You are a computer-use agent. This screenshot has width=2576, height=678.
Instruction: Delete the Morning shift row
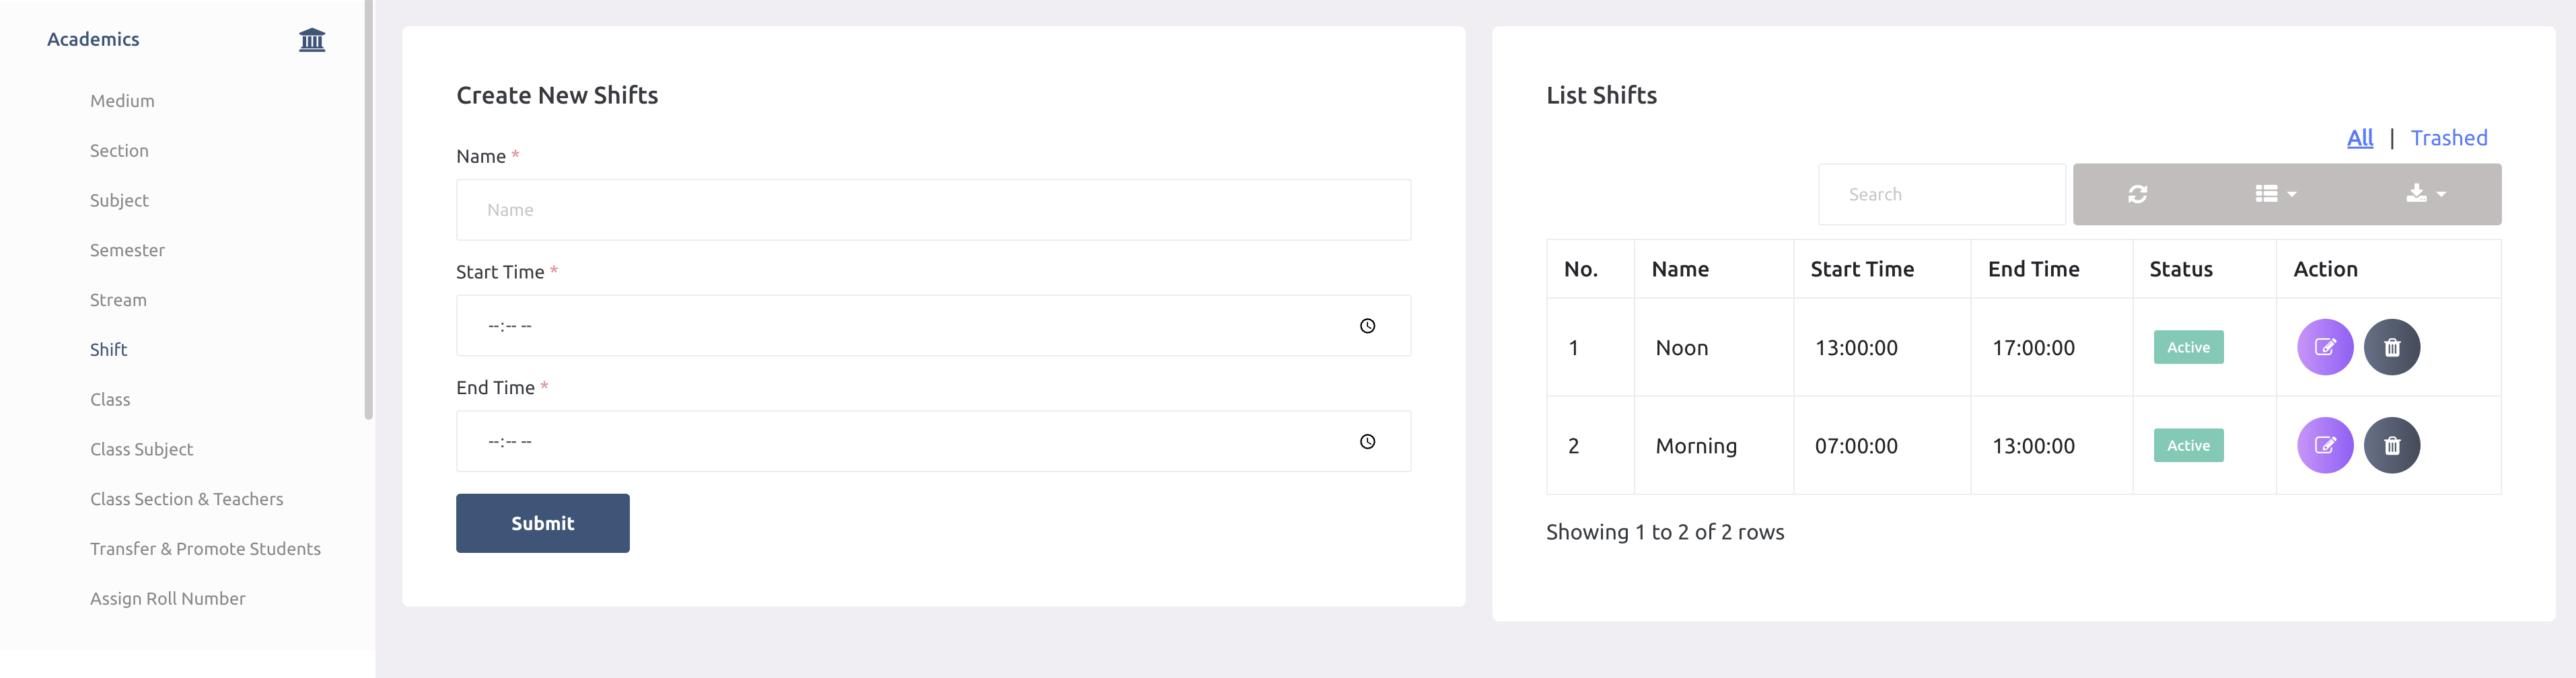click(2391, 445)
